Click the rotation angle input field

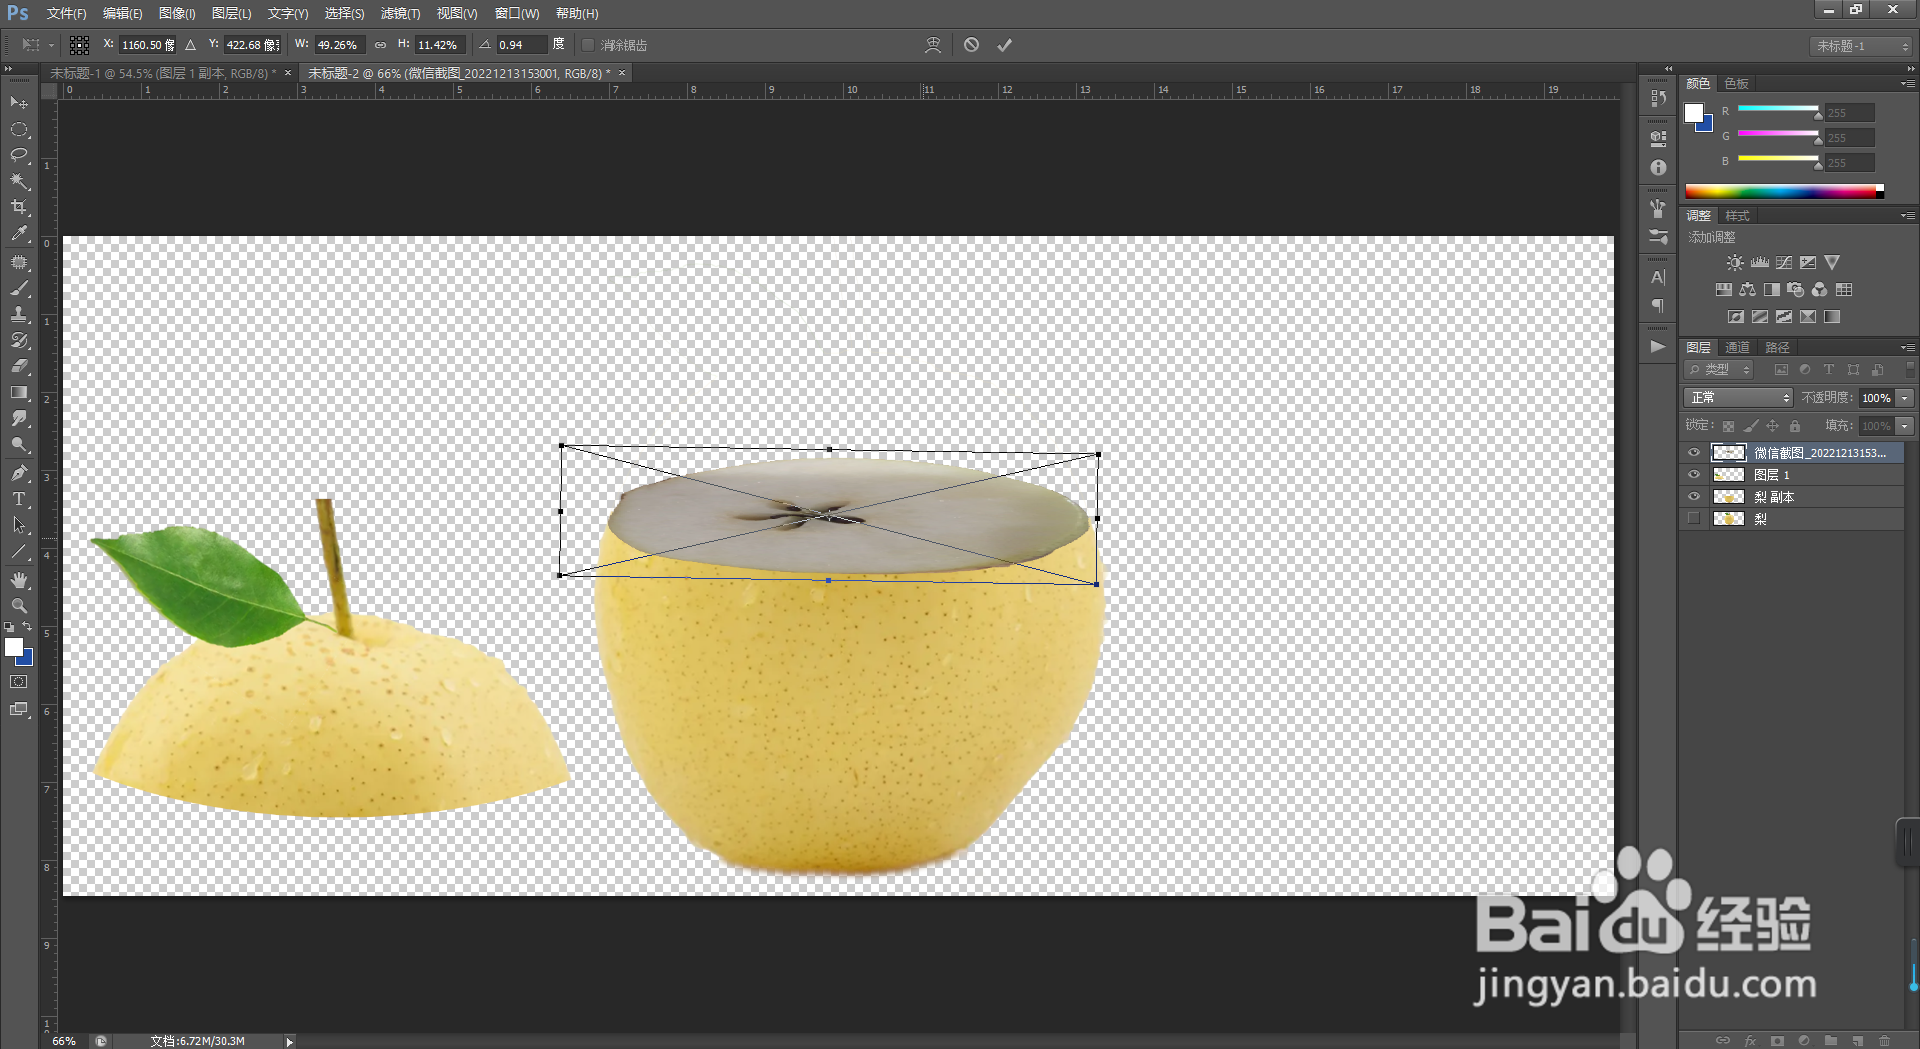point(521,45)
